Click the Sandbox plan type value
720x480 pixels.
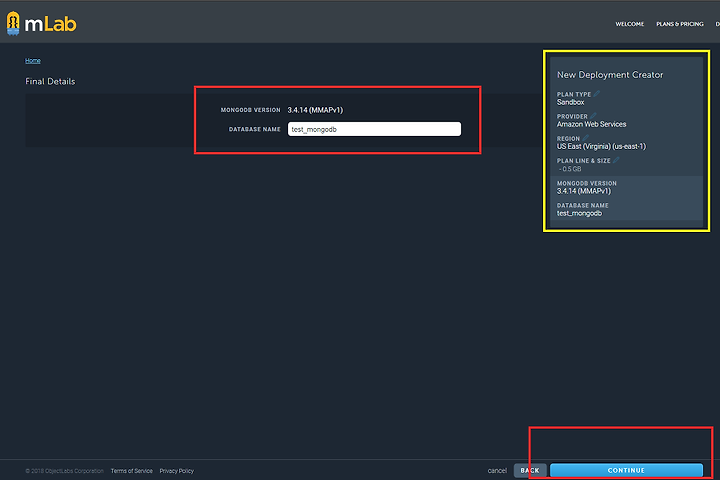(x=570, y=102)
